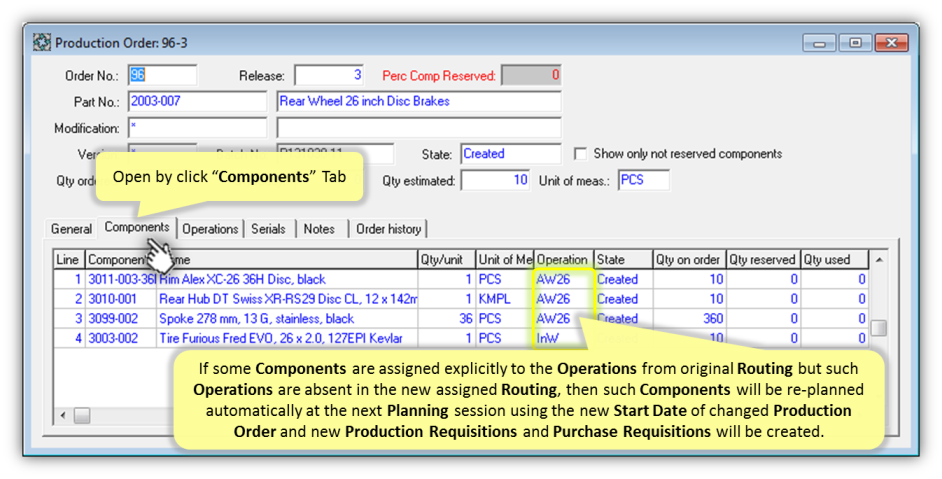Click the horizontal scroll left arrow
Viewport: 942px width, 479px height.
click(64, 415)
